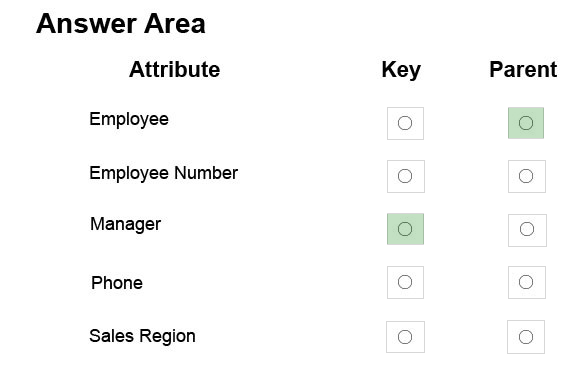Select Parent radio button for Manager
This screenshot has width=586, height=368.
(527, 229)
